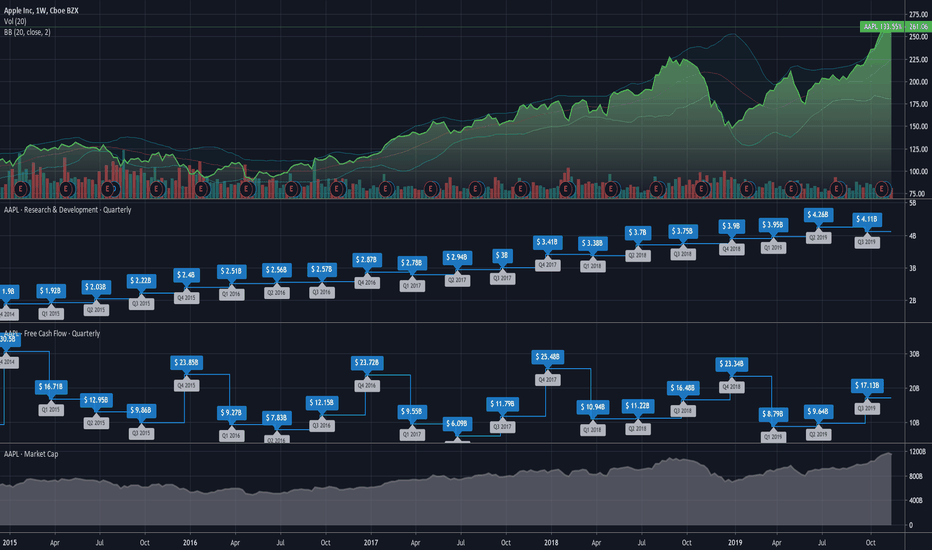This screenshot has width=932, height=550.
Task: Click the $ 2.87B R&D data label
Action: [x=367, y=260]
